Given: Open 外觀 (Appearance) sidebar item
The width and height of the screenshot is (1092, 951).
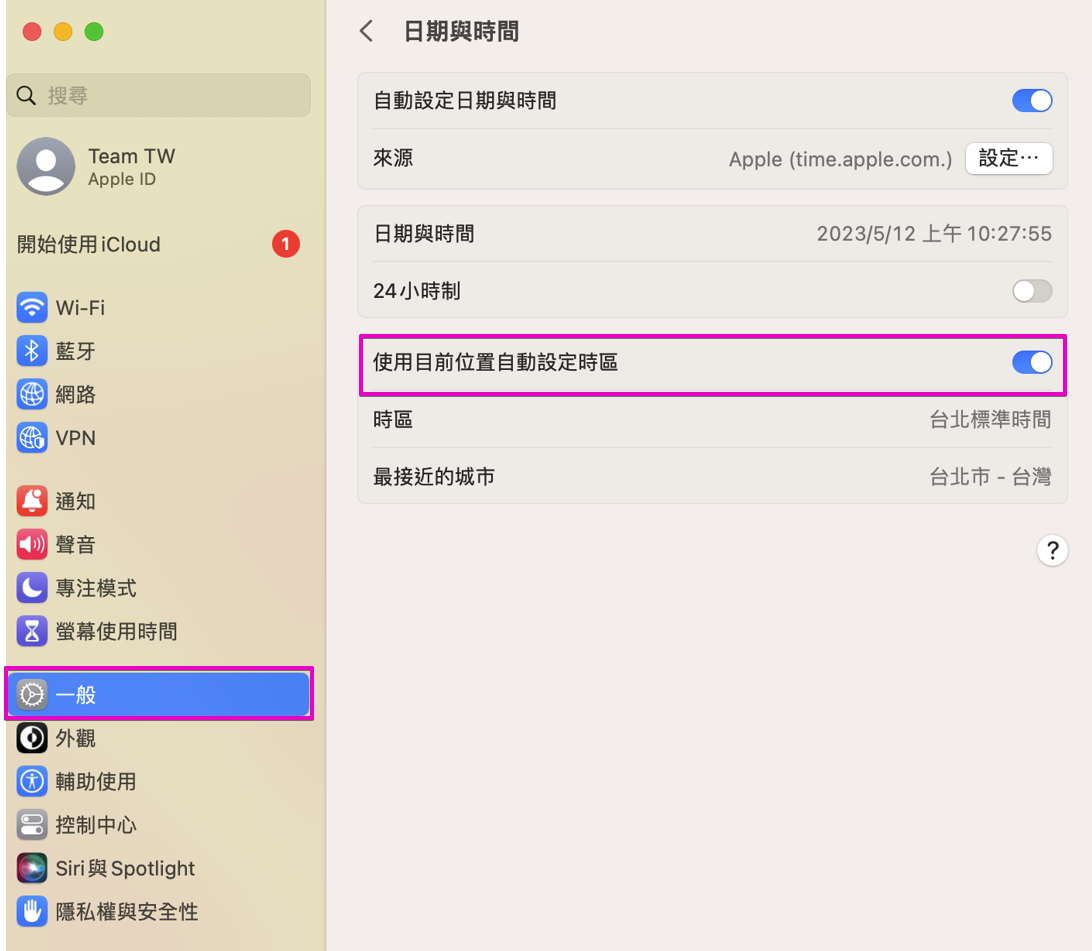Looking at the screenshot, I should [x=76, y=738].
